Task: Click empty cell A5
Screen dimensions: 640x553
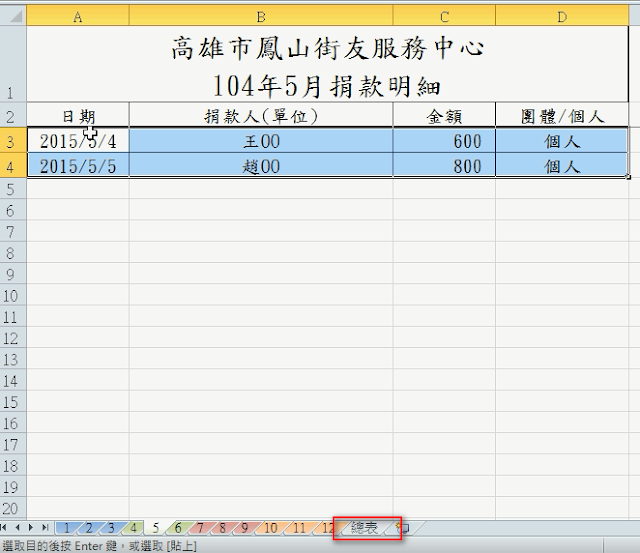Action: tap(78, 189)
